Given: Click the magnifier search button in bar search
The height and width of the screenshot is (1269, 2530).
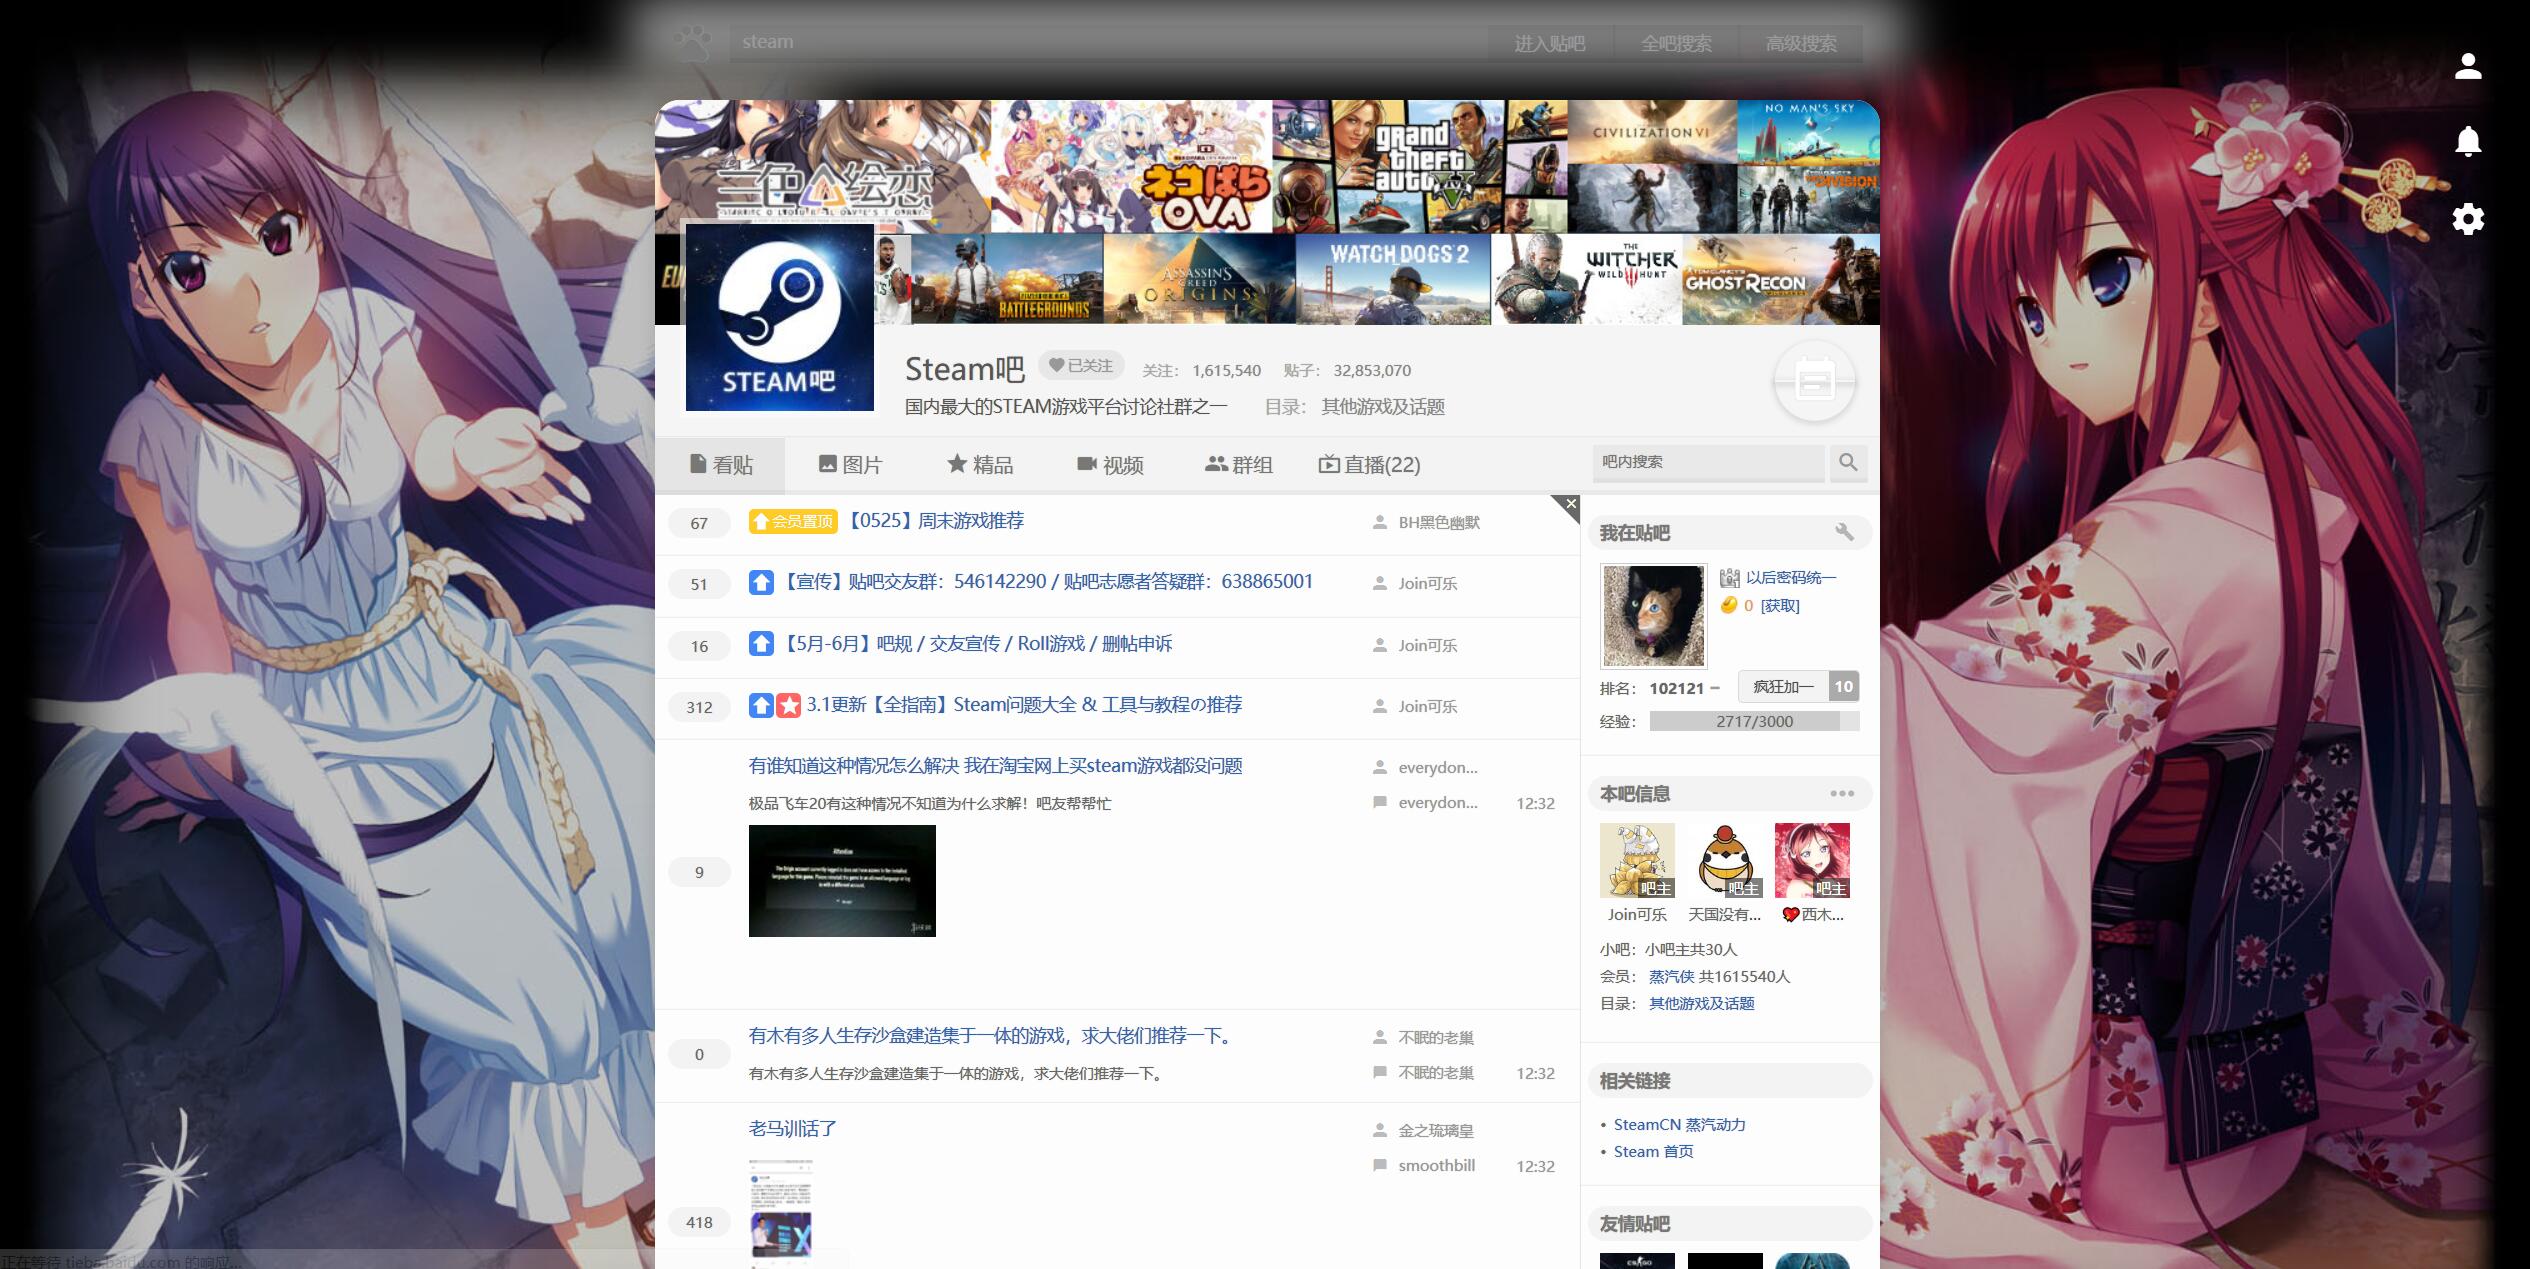Looking at the screenshot, I should point(1848,462).
